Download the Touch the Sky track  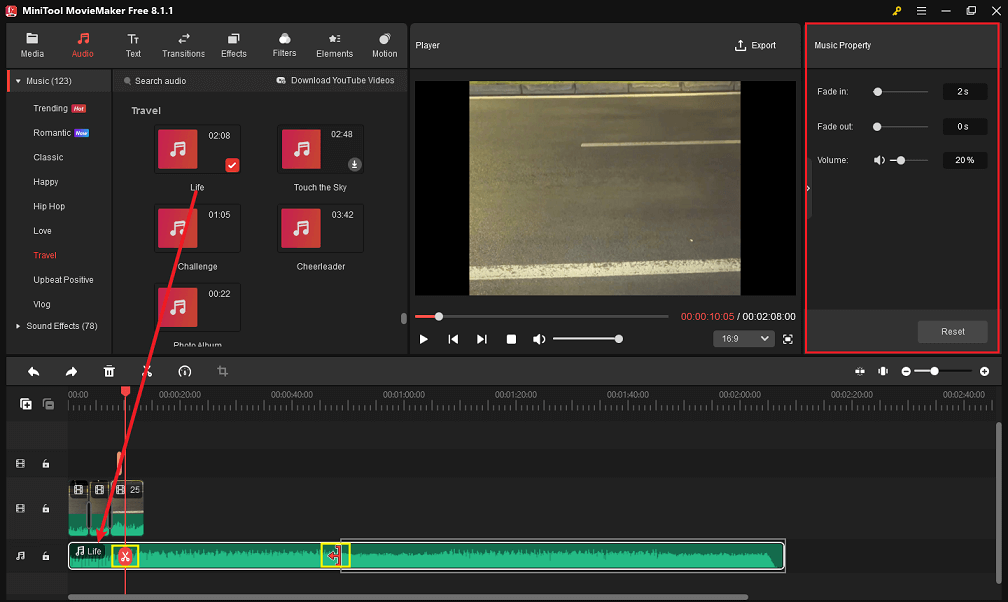[x=354, y=164]
